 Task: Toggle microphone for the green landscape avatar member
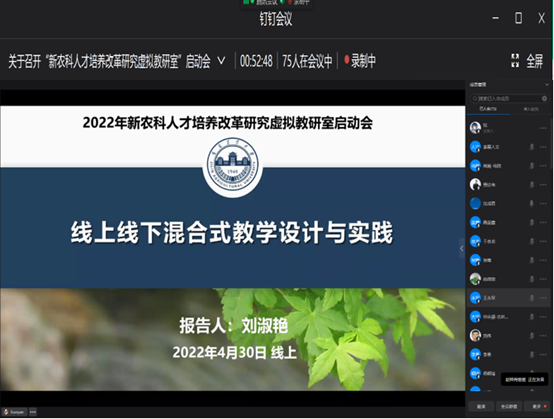(x=531, y=279)
